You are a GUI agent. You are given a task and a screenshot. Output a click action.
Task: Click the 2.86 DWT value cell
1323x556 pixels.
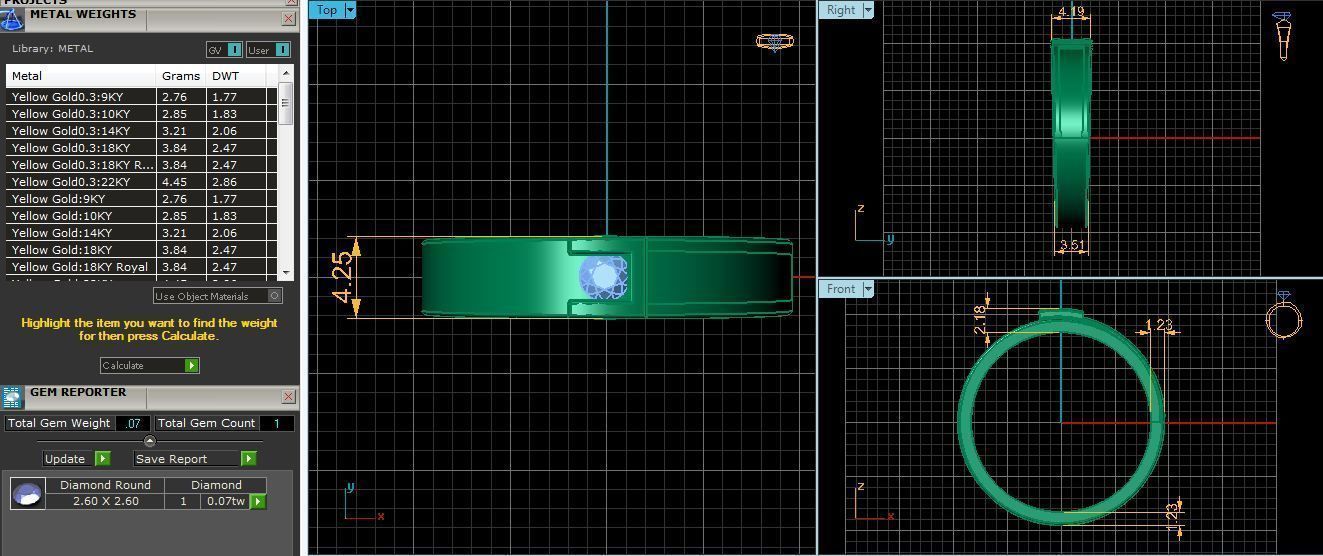[236, 182]
